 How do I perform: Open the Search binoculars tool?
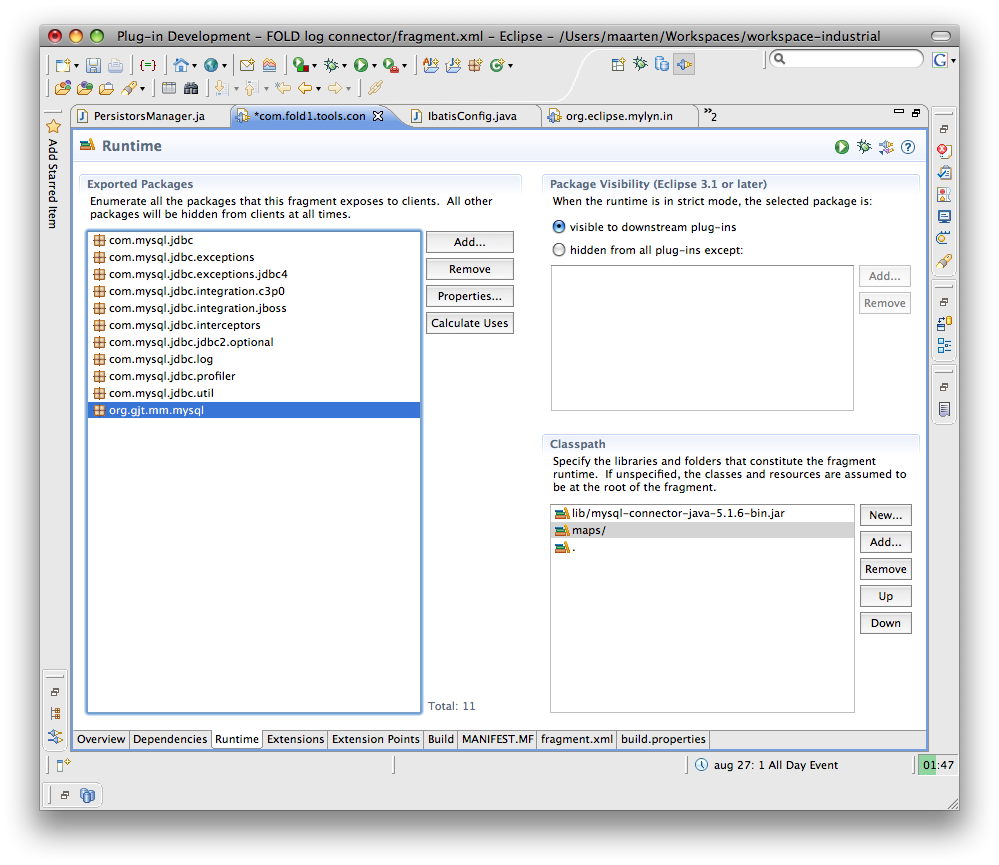point(191,88)
